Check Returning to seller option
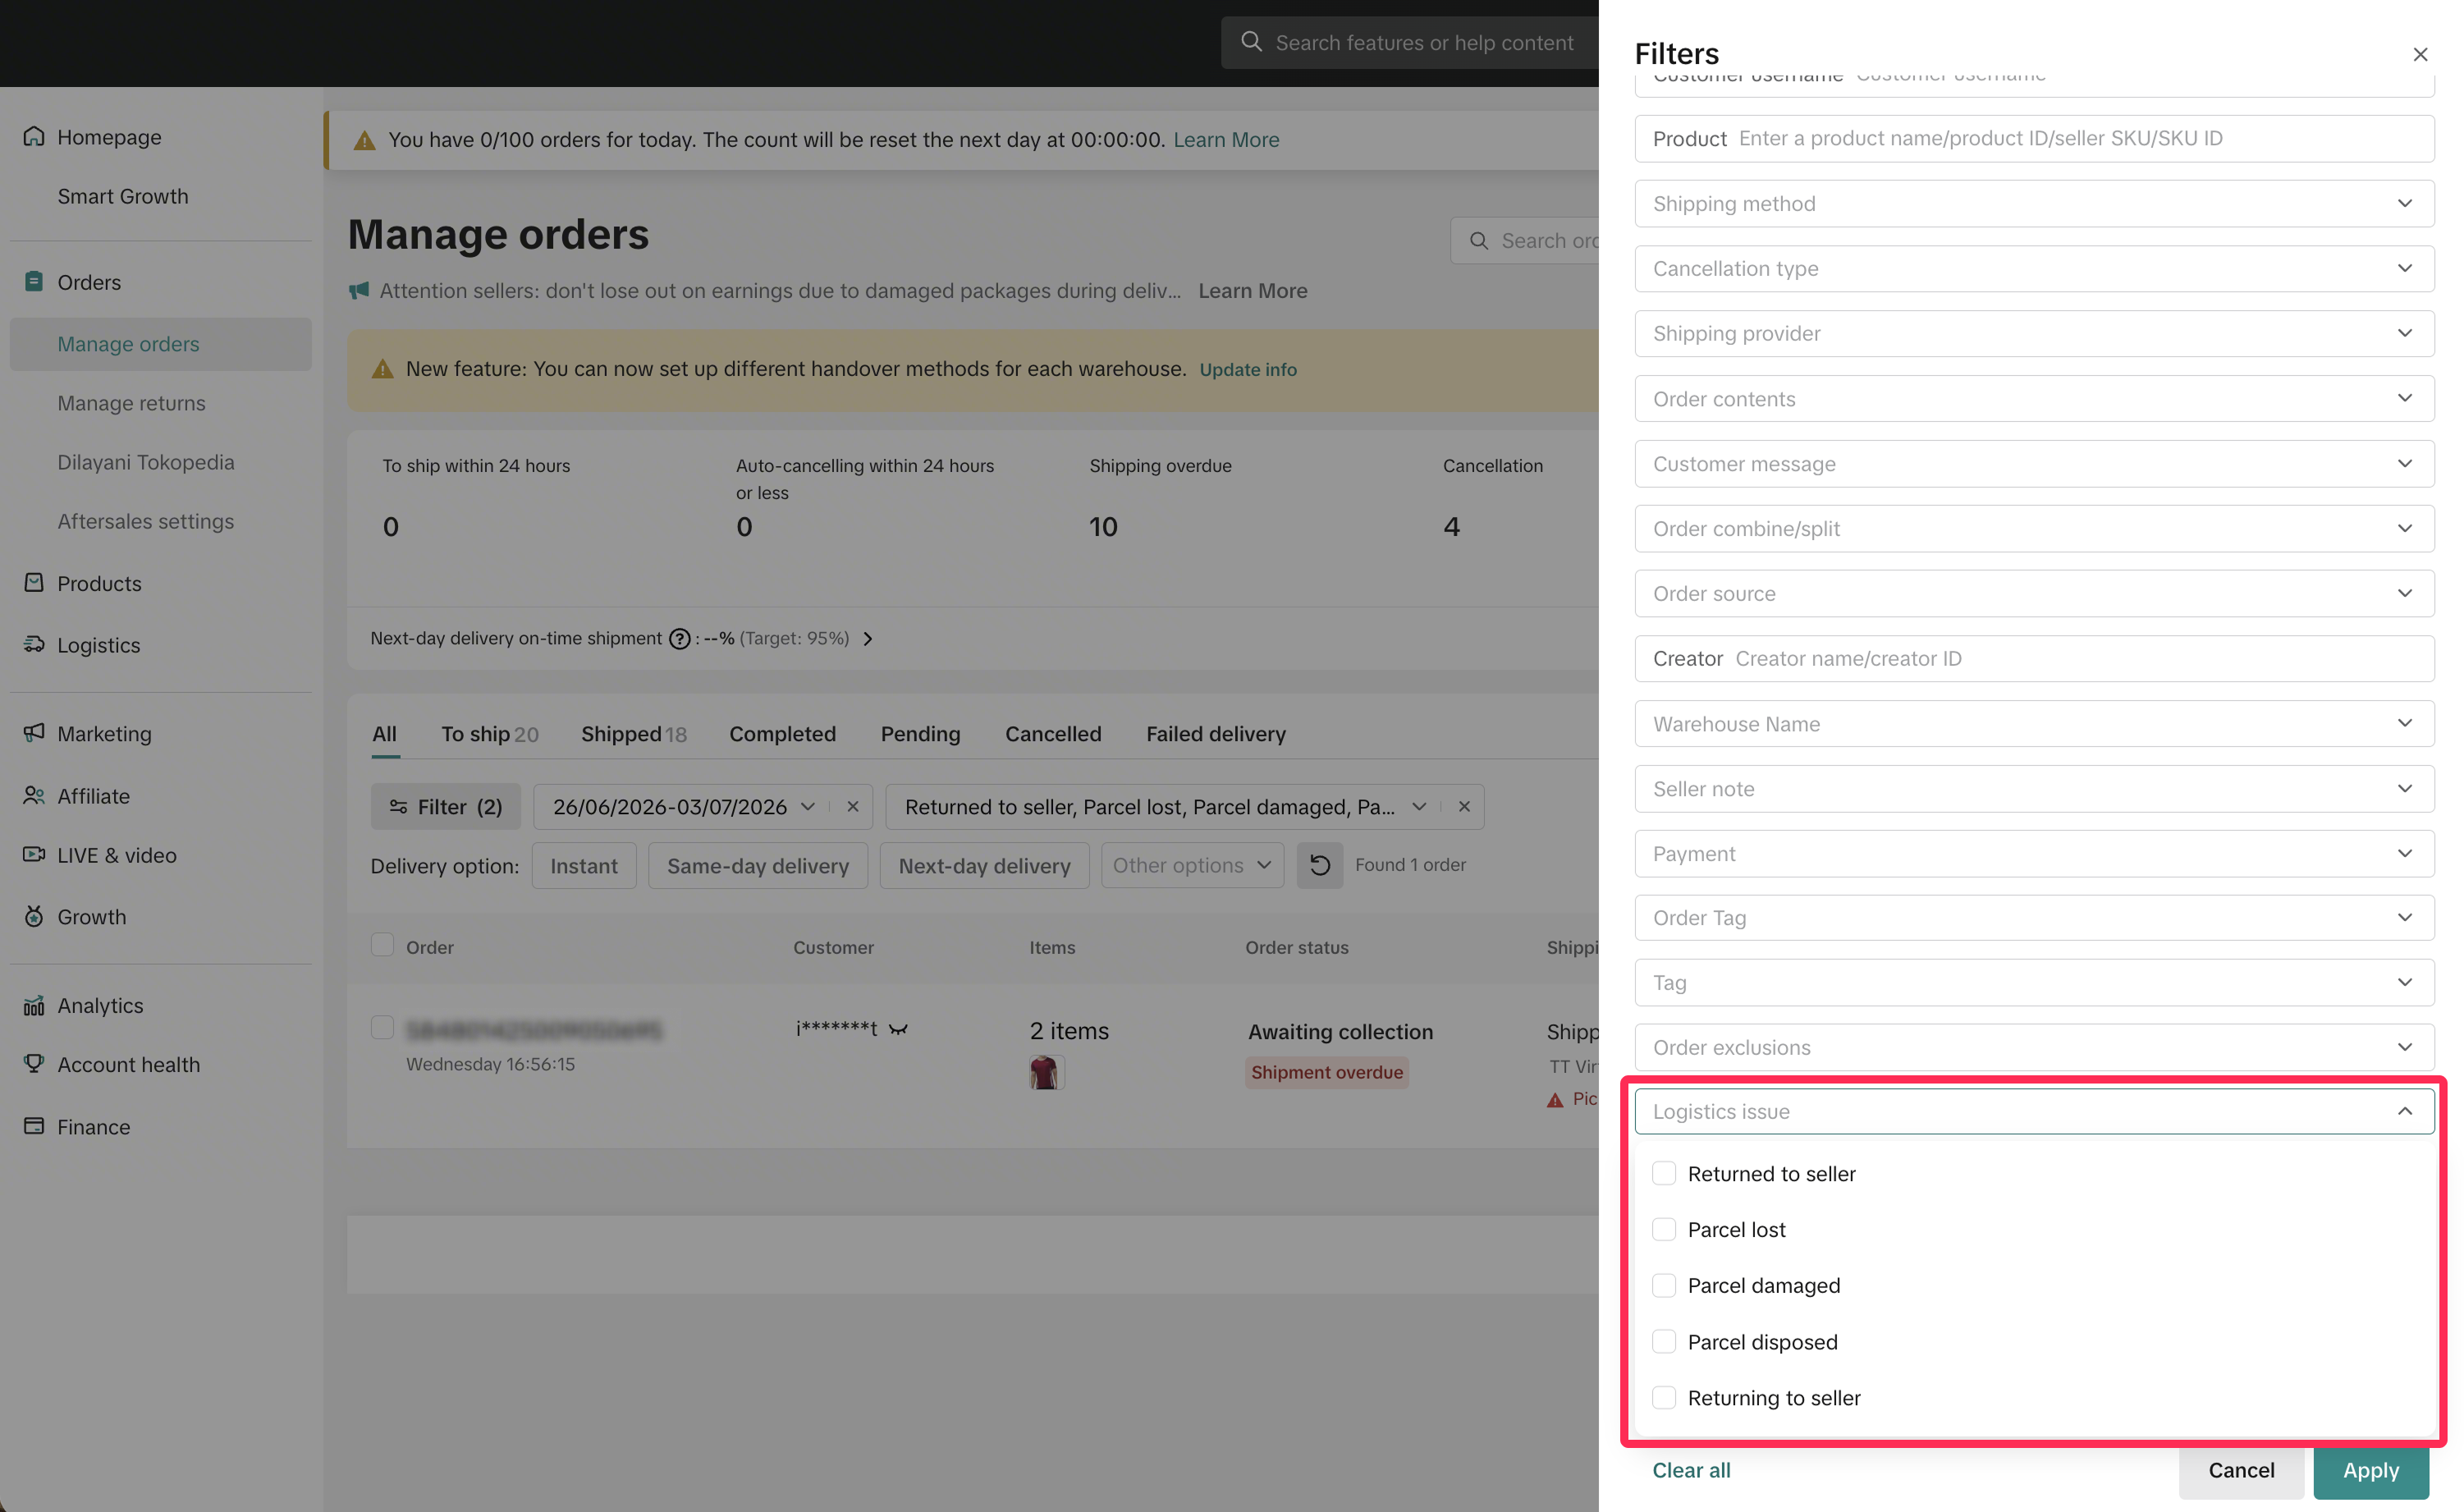This screenshot has width=2464, height=1512. click(1664, 1397)
